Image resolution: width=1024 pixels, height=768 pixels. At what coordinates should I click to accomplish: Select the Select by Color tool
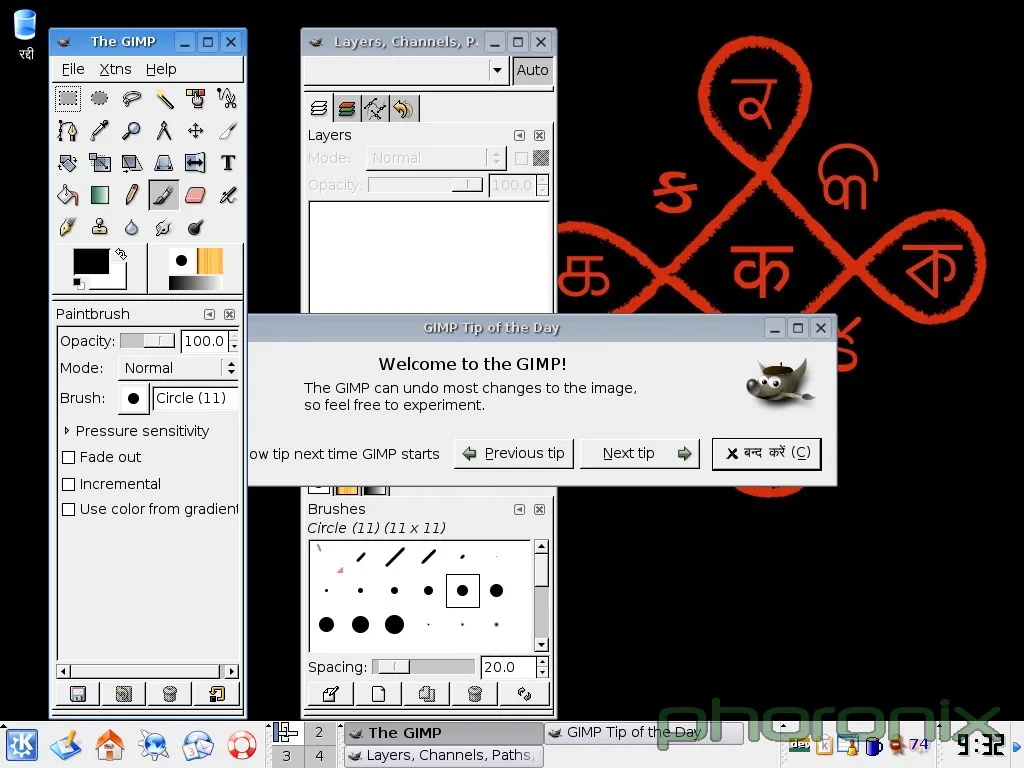coord(195,99)
